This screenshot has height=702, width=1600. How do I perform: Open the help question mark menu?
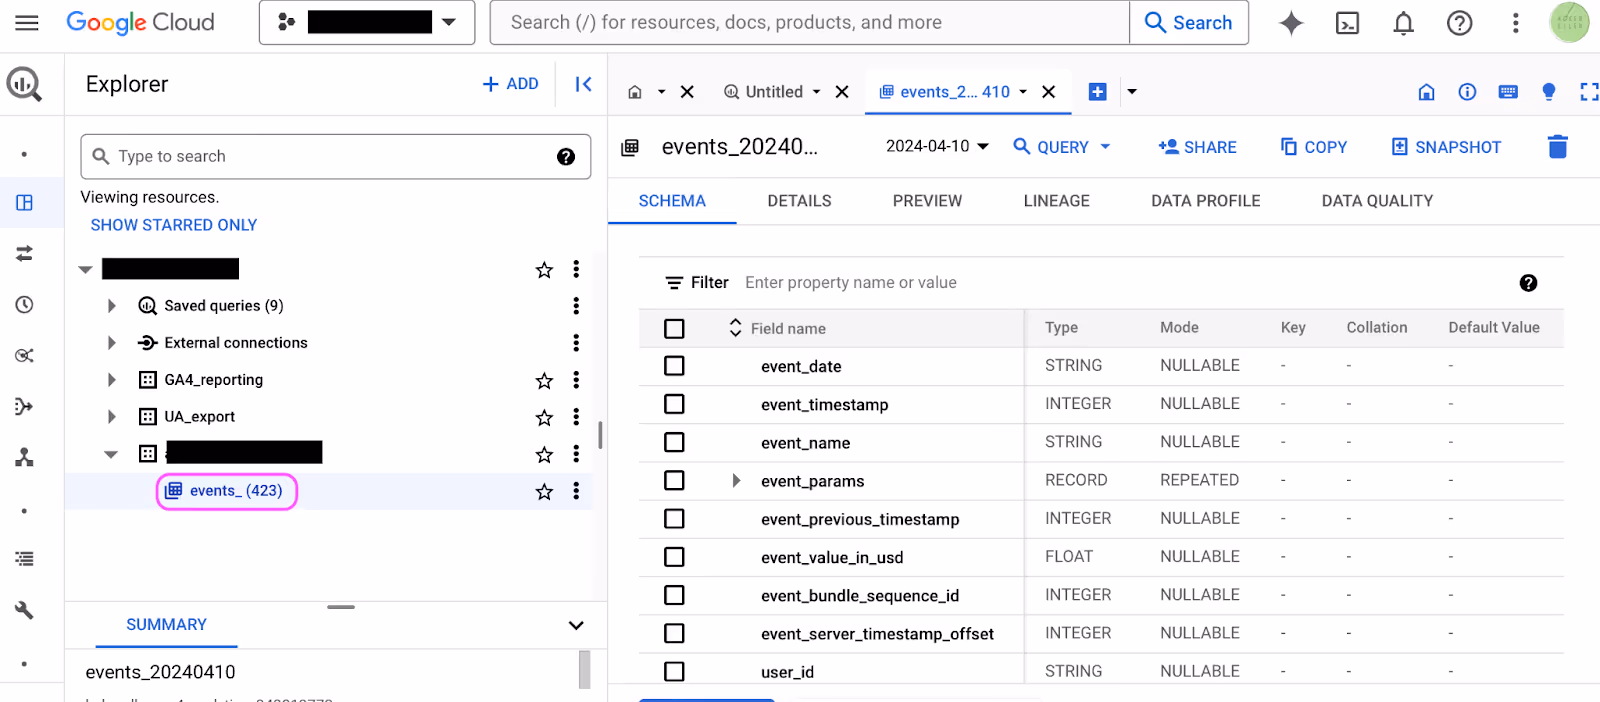[x=1460, y=23]
